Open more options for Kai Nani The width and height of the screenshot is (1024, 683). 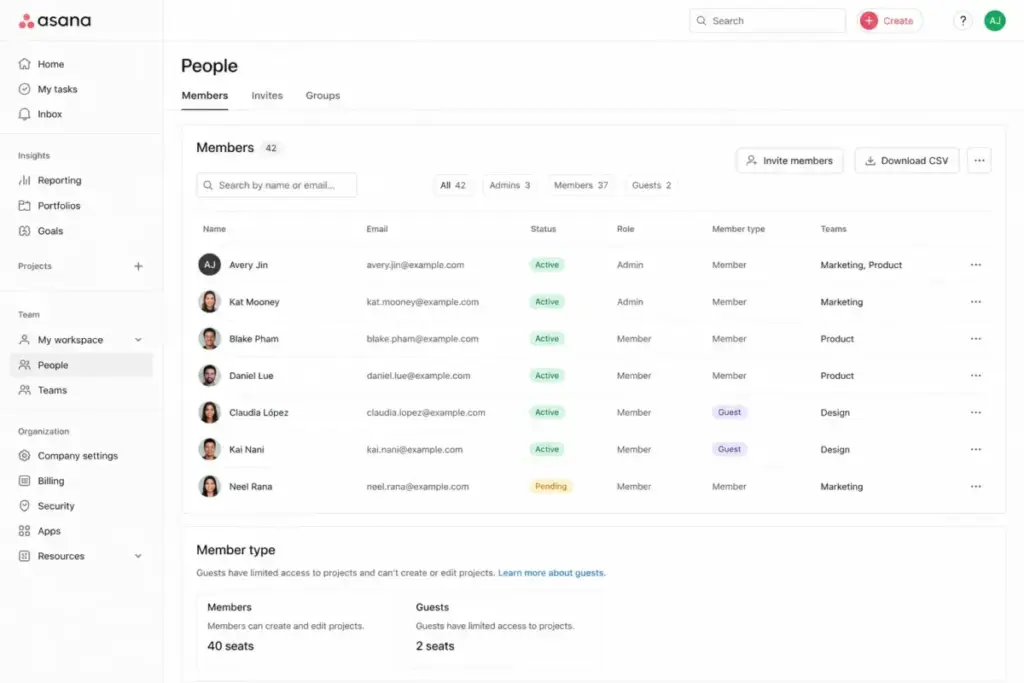tap(976, 449)
